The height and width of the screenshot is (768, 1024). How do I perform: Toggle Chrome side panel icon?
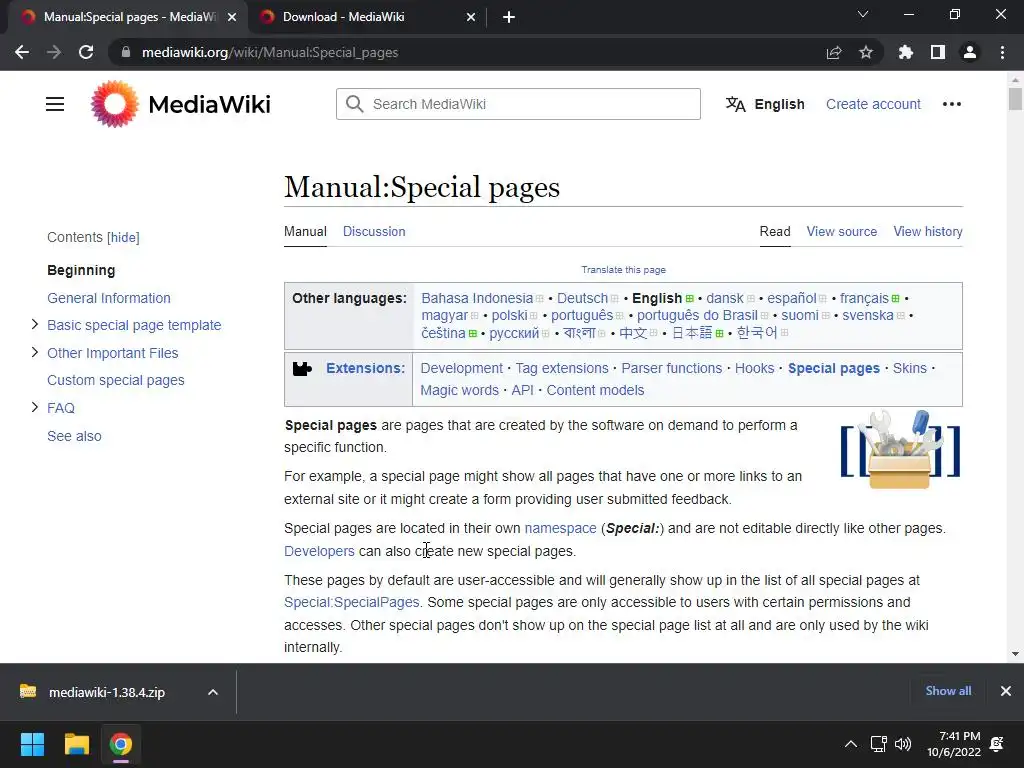(938, 52)
